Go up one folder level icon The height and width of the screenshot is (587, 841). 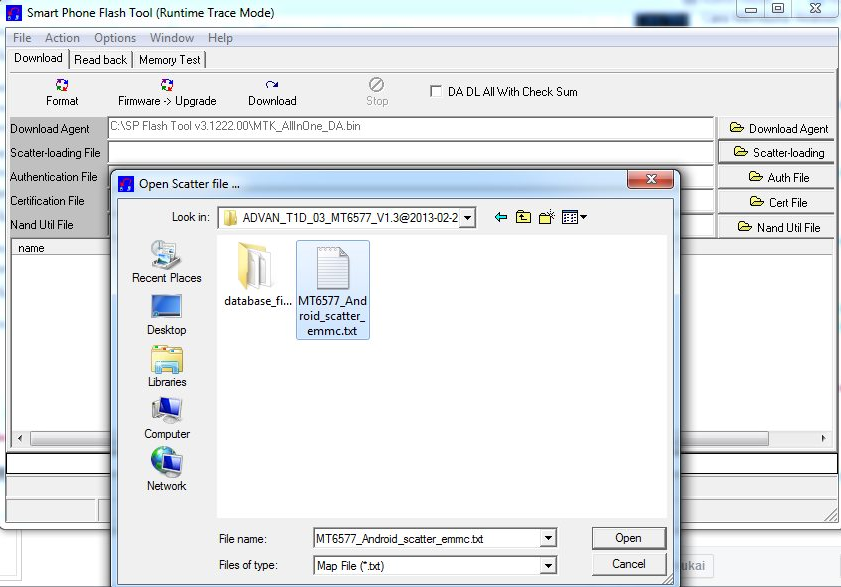(x=523, y=217)
